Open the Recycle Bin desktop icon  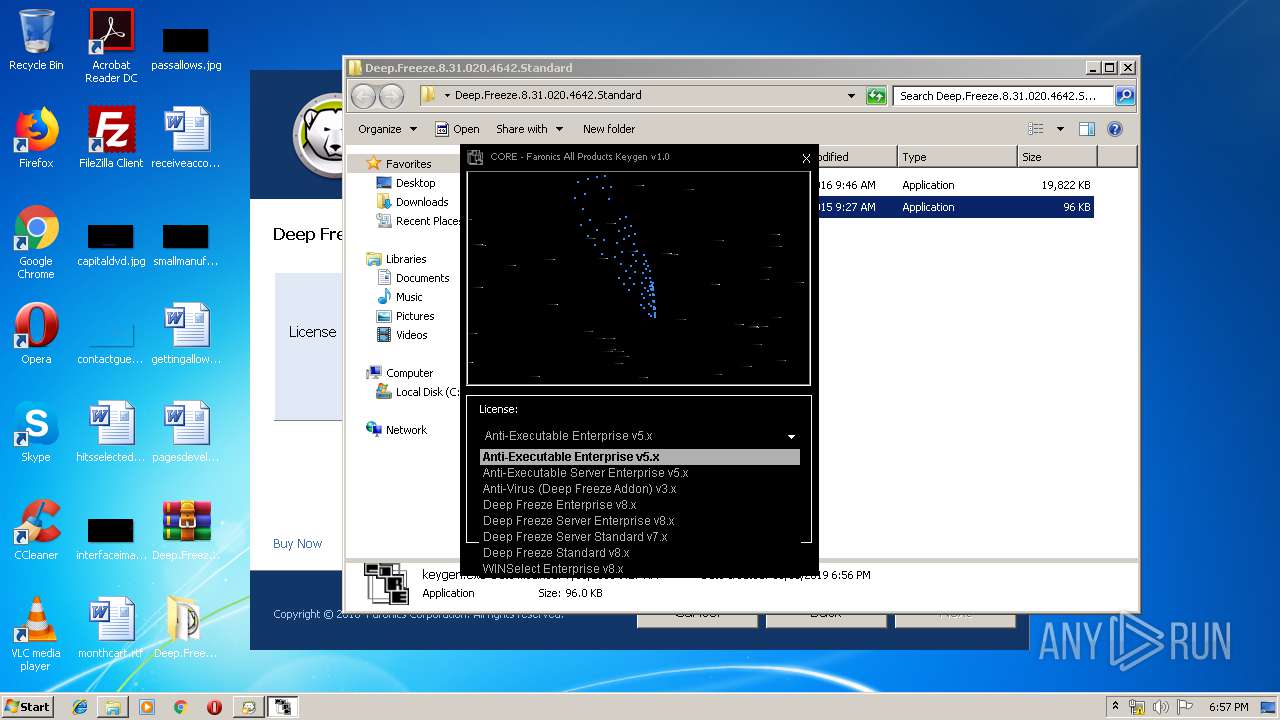(x=36, y=40)
